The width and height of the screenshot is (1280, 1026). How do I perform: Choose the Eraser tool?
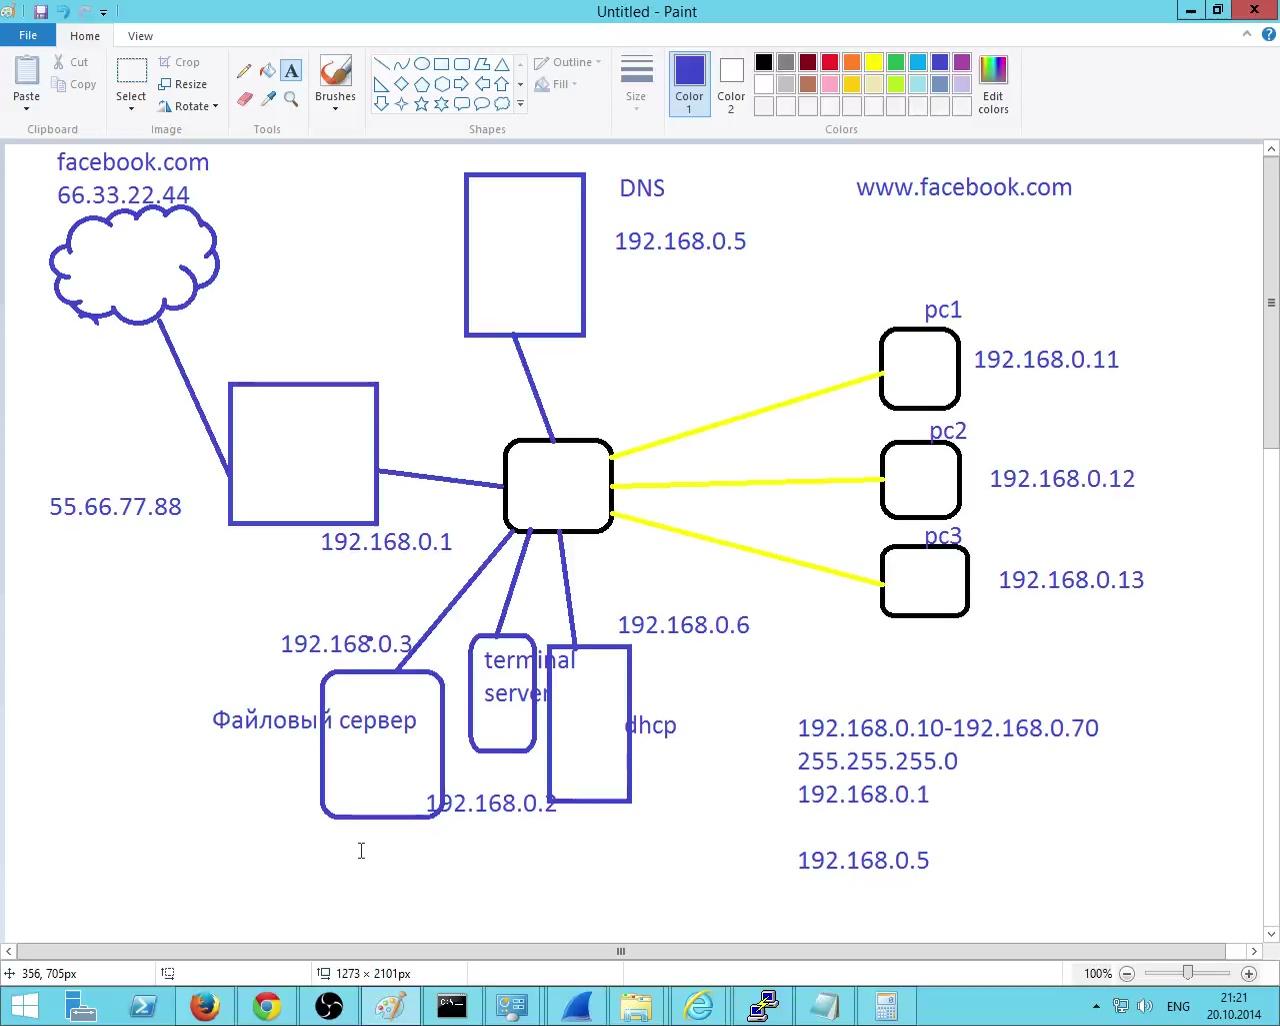[x=244, y=99]
